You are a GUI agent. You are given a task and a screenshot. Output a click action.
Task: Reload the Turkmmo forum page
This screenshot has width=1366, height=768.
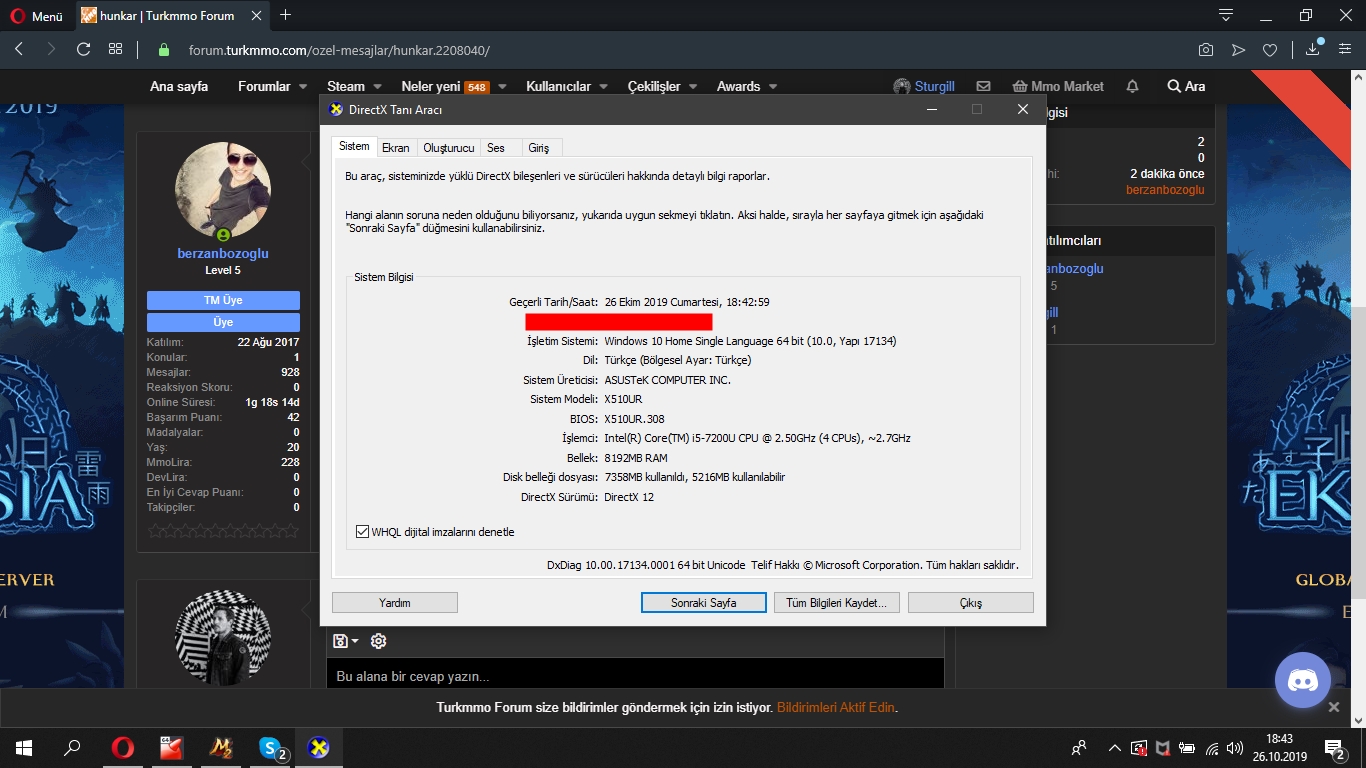pyautogui.click(x=84, y=49)
